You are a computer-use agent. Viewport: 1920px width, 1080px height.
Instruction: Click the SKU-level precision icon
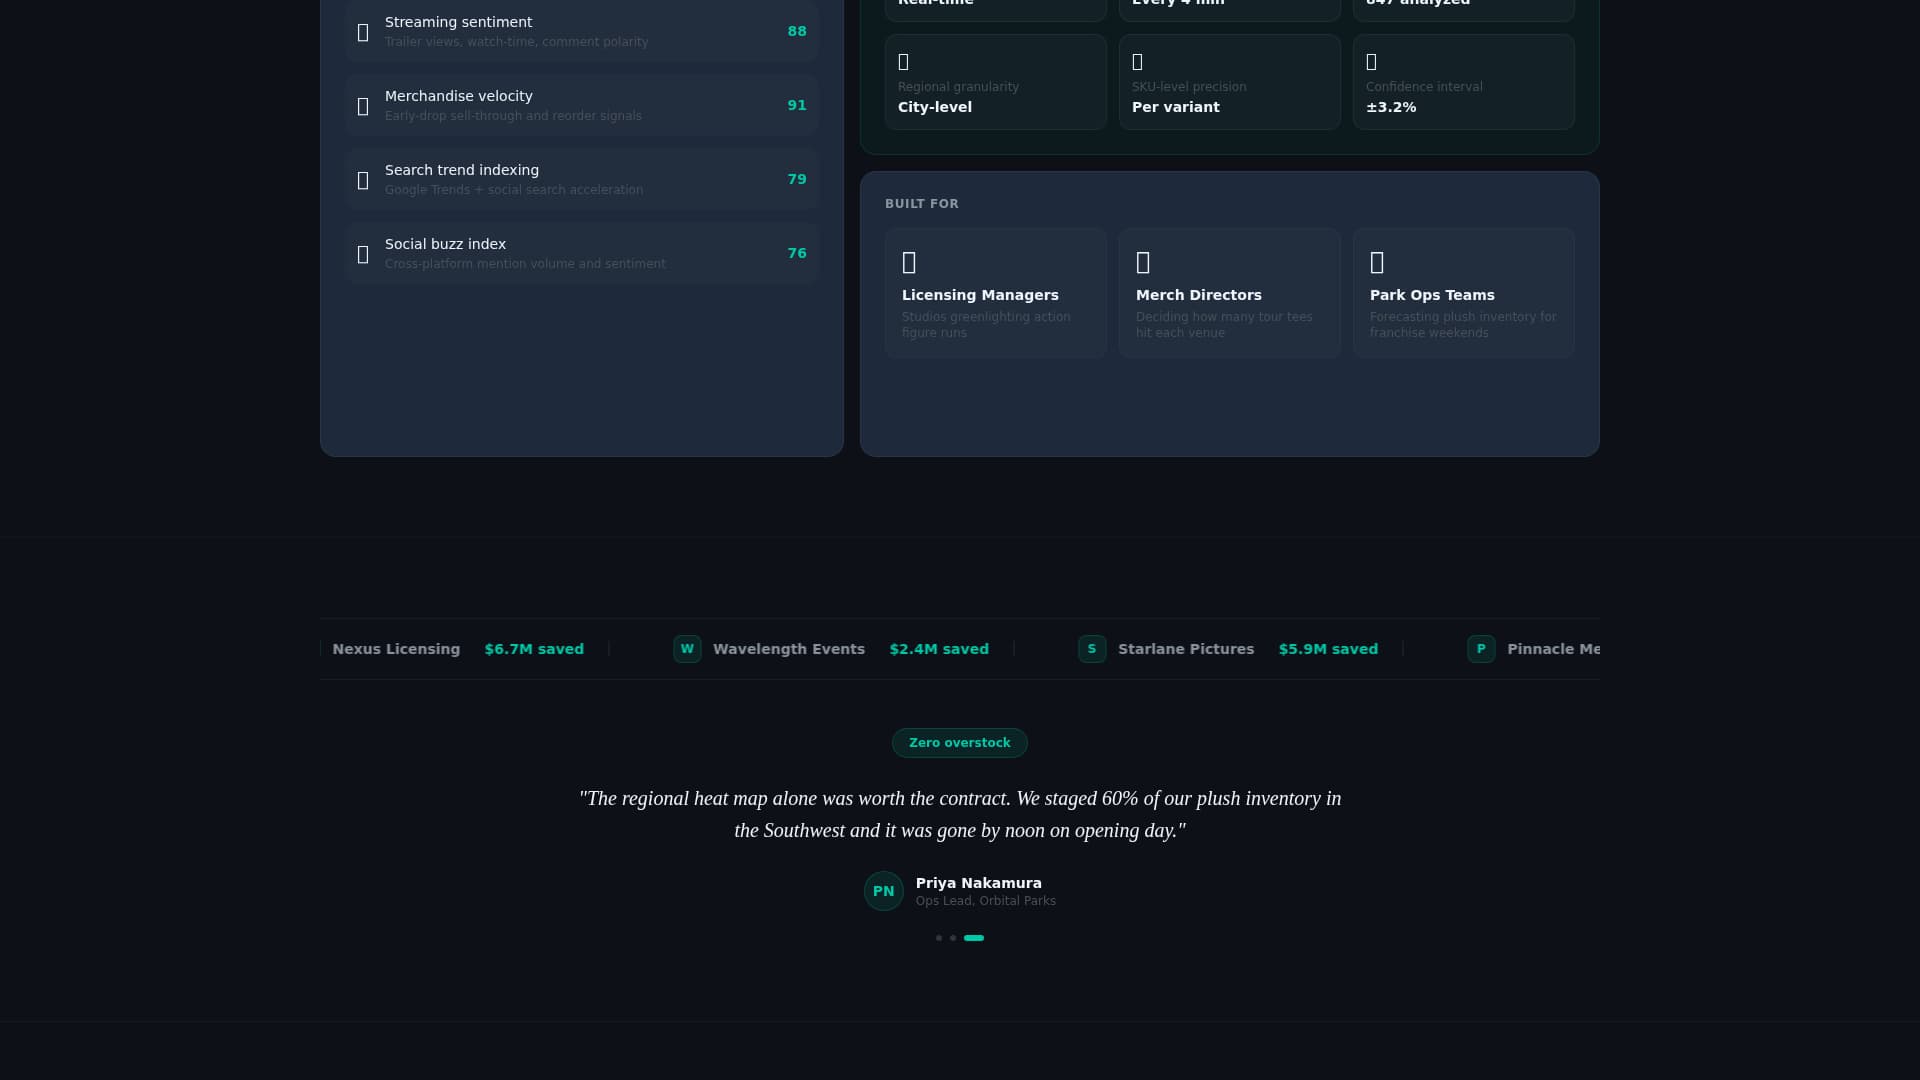click(1138, 62)
